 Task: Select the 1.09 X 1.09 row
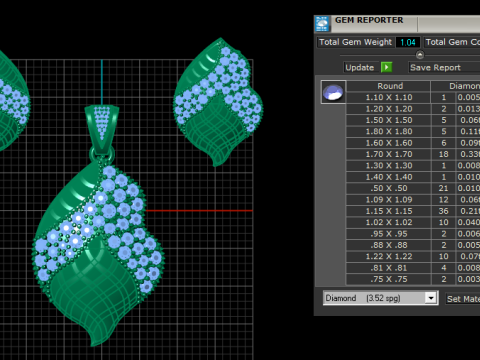click(x=413, y=199)
